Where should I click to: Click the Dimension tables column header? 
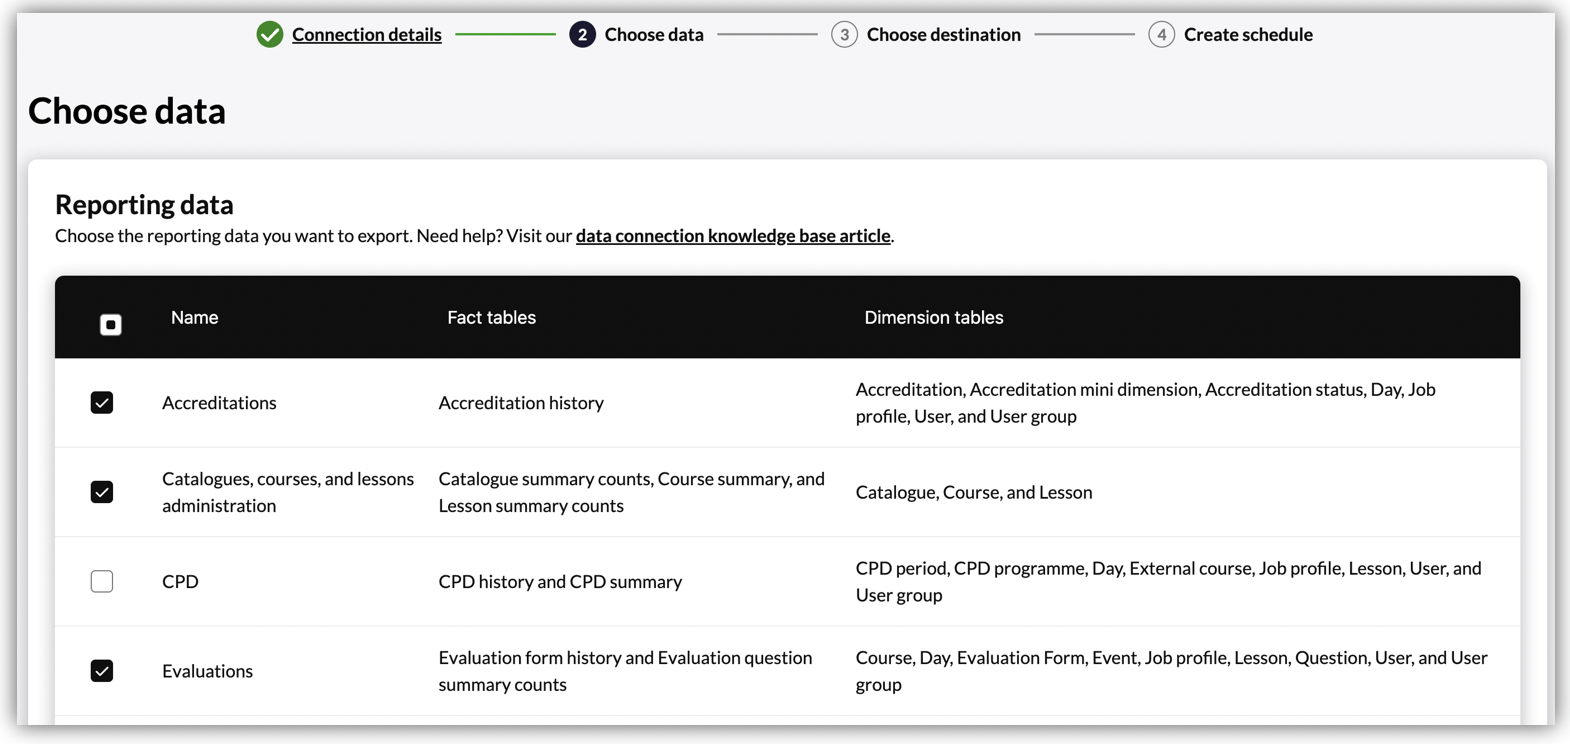point(933,318)
